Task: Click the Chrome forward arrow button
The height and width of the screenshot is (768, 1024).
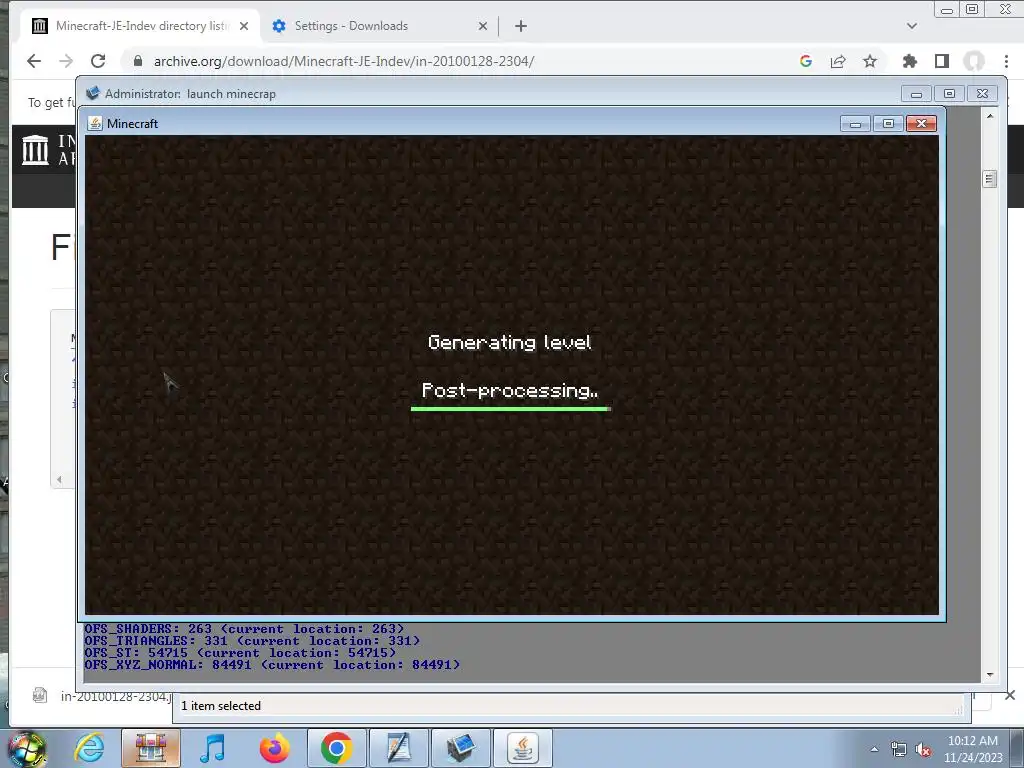Action: 66,61
